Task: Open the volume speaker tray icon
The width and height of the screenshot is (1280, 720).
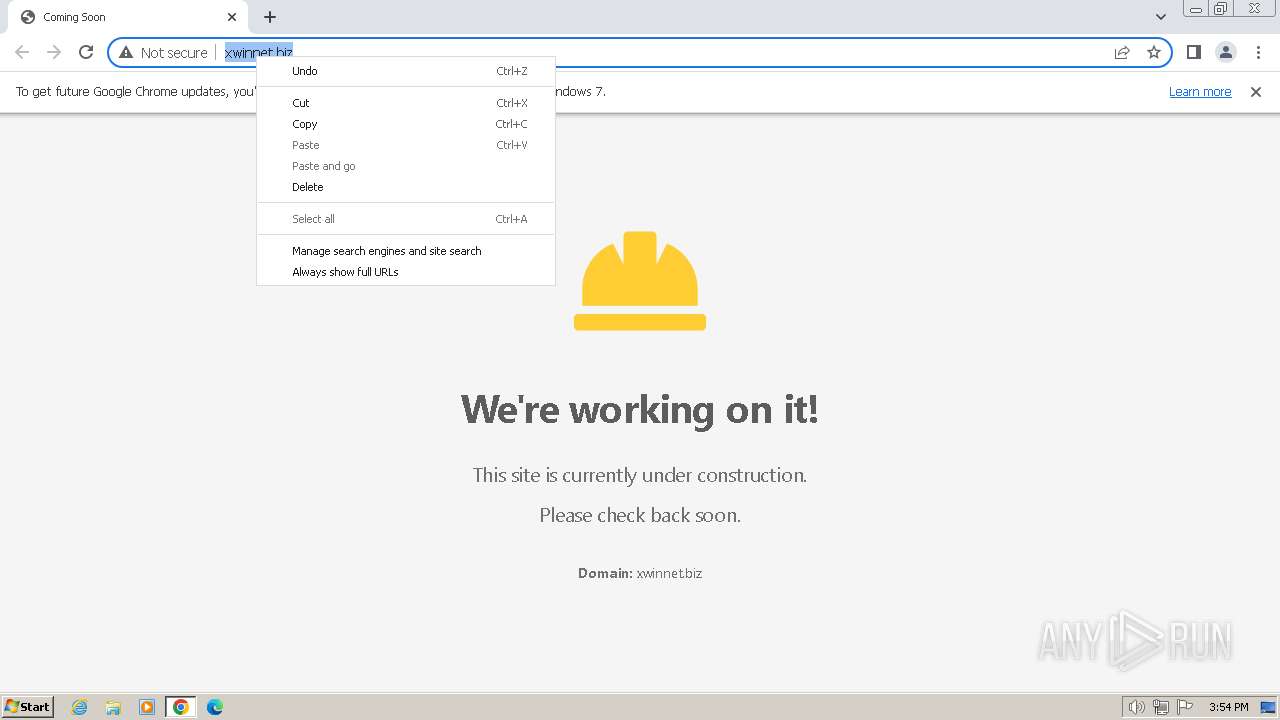Action: (1136, 707)
